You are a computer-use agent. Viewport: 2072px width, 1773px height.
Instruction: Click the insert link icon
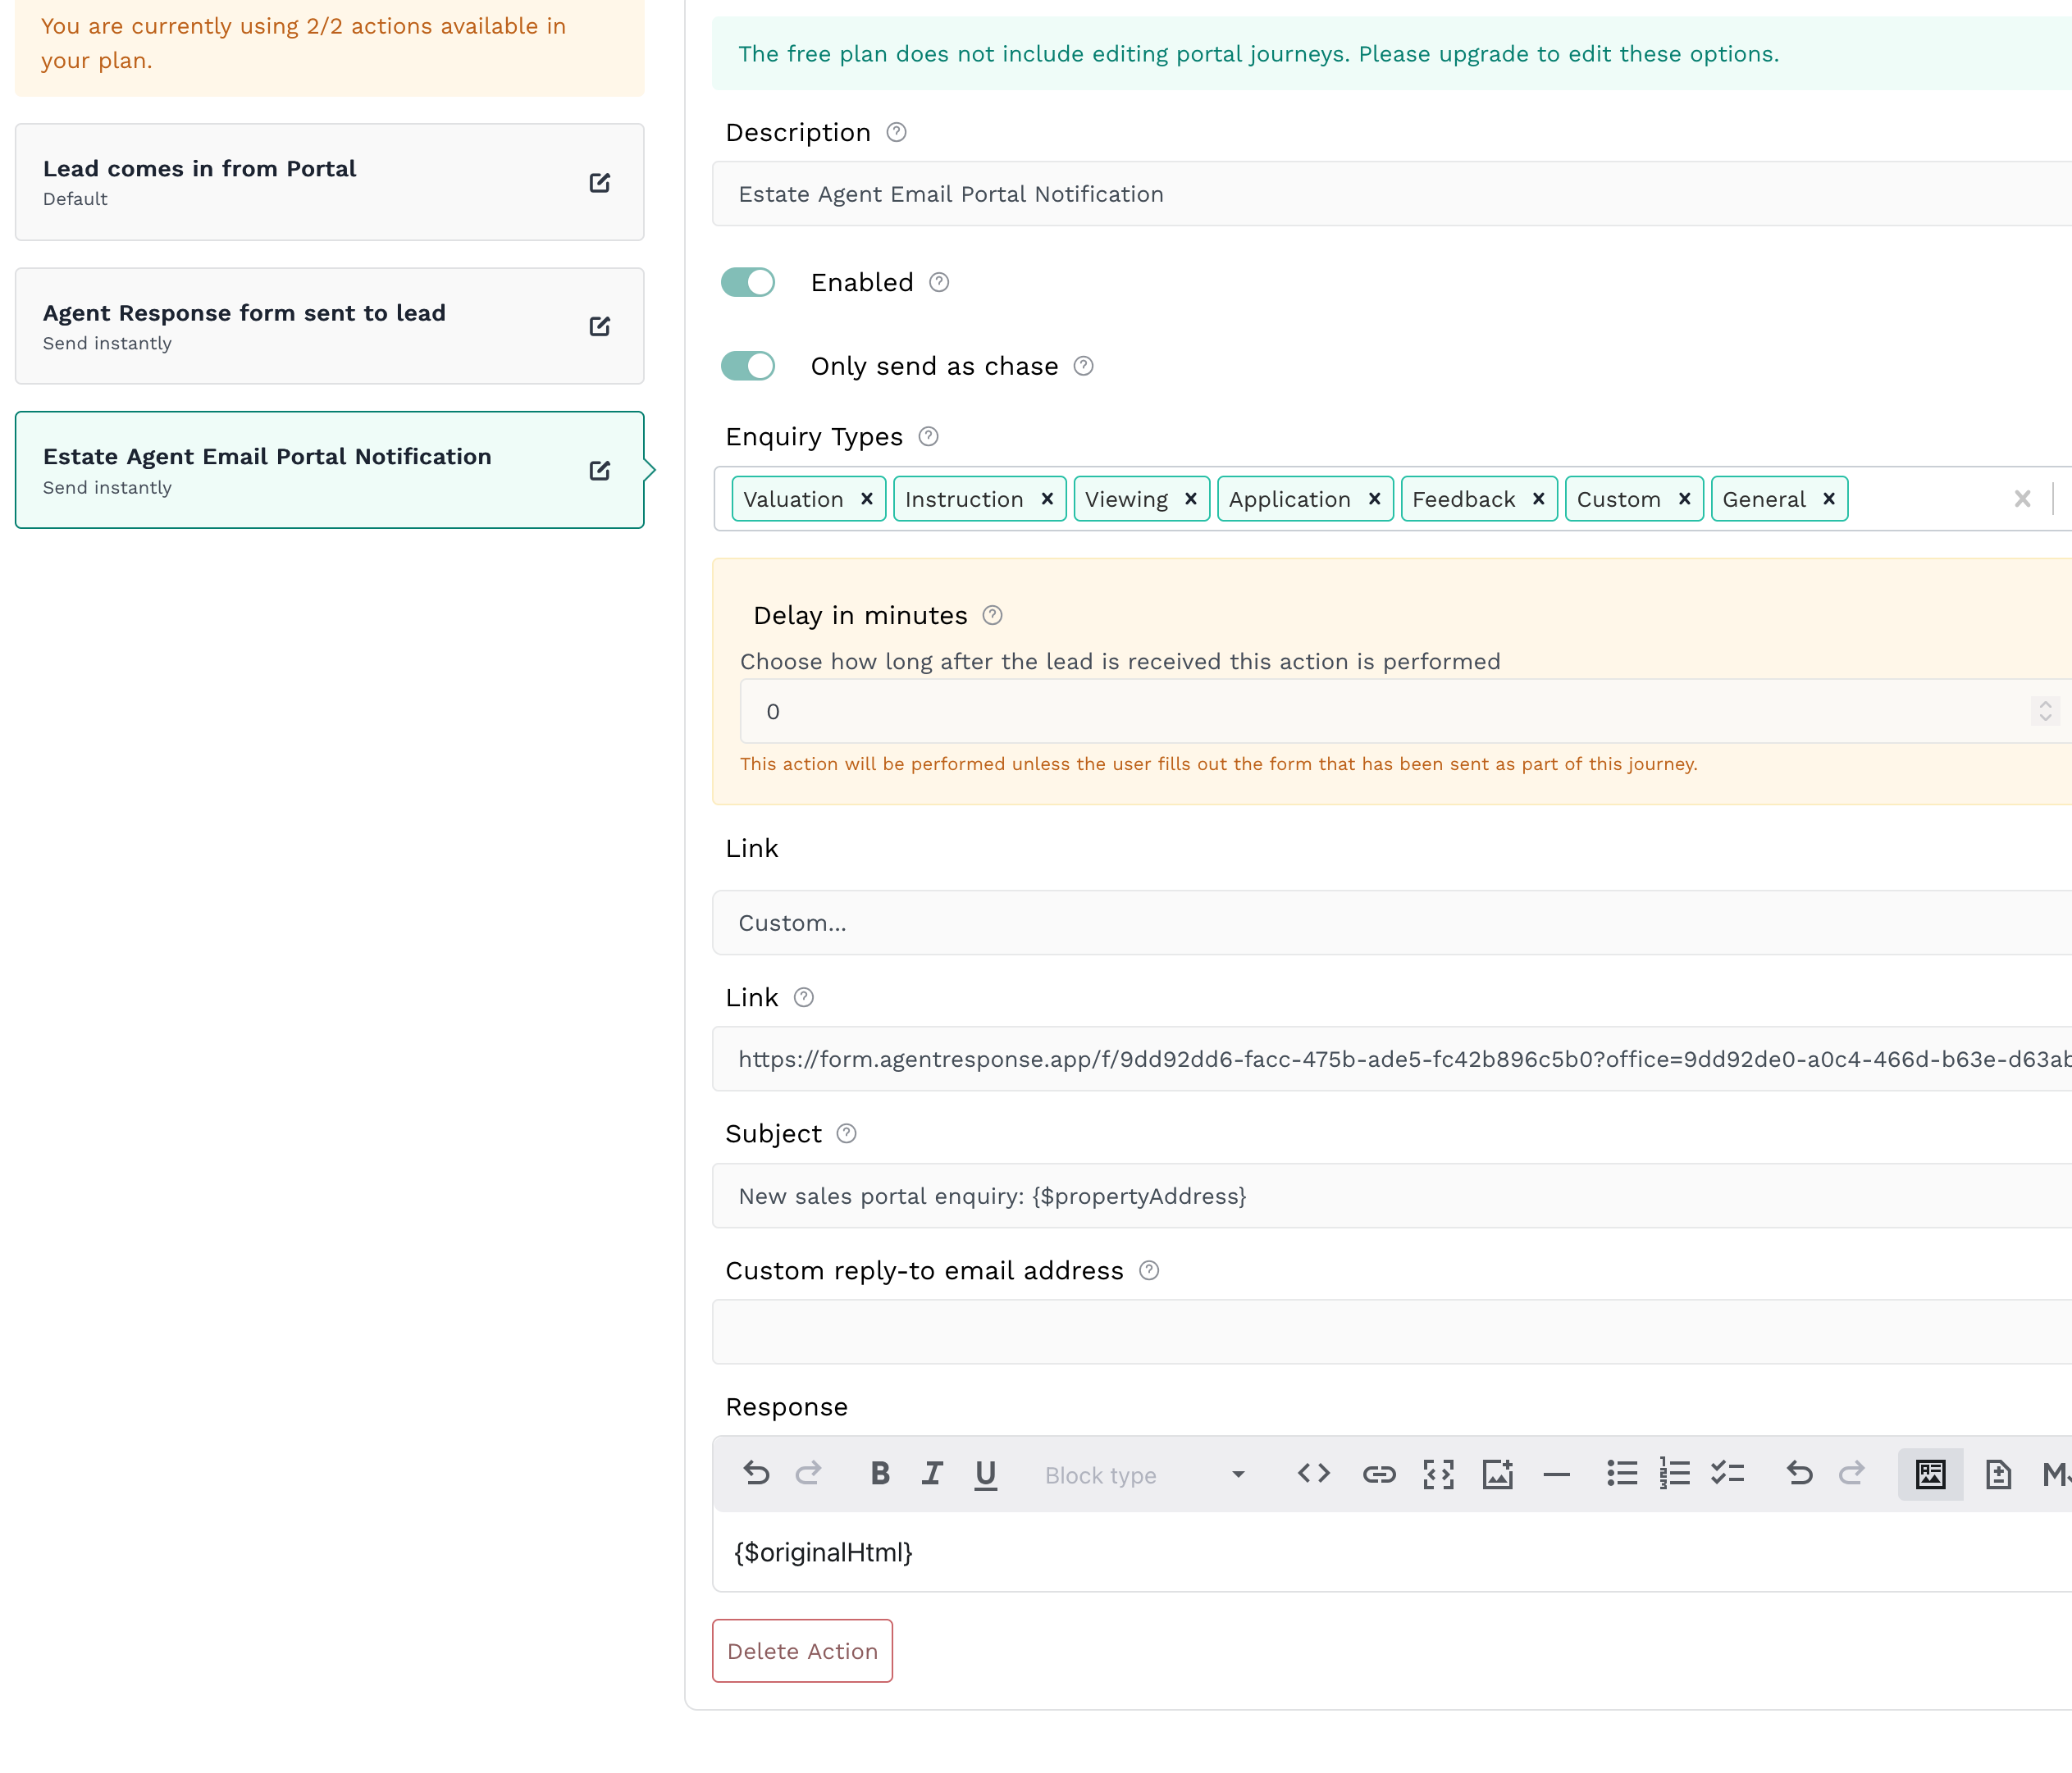1378,1473
